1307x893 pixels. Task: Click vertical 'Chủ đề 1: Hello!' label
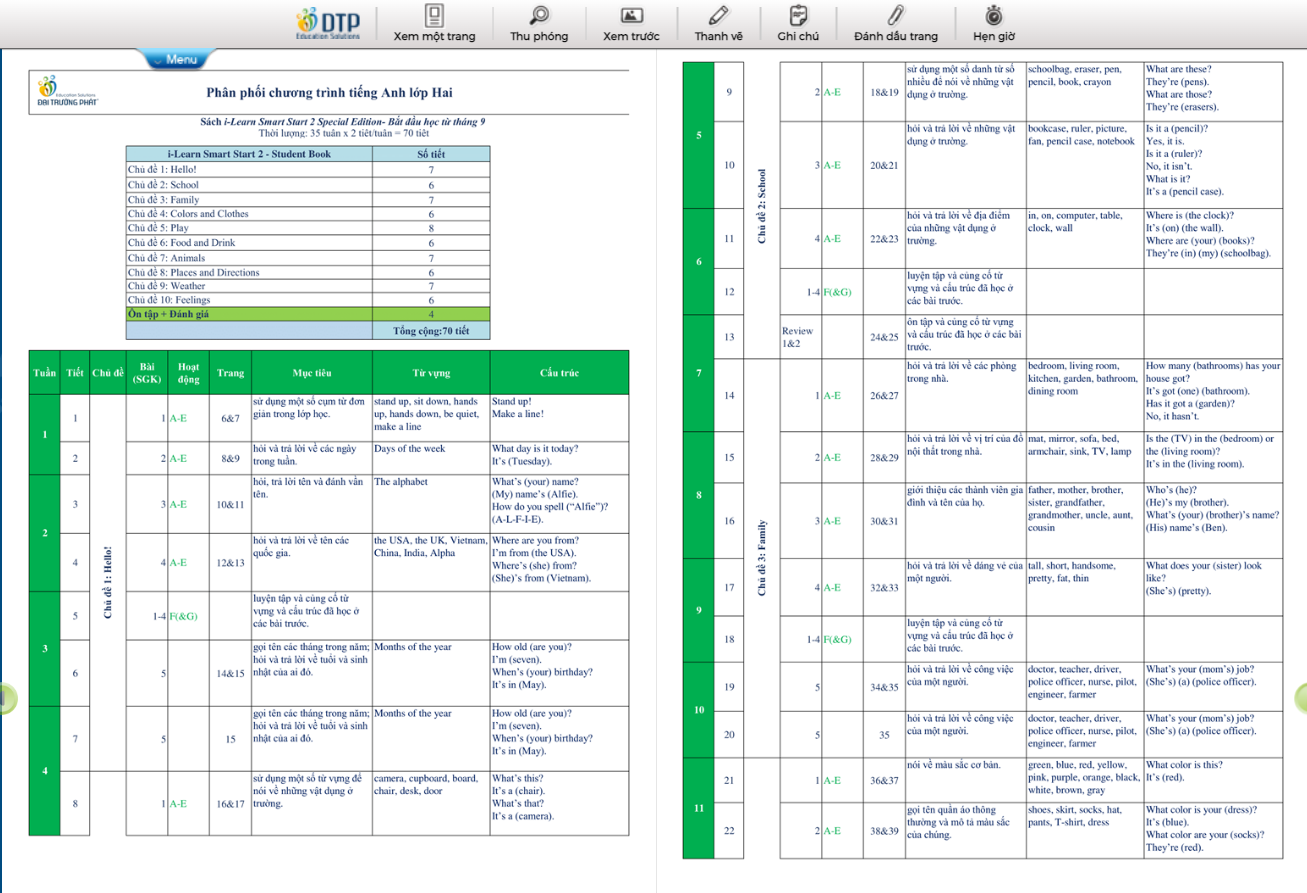(108, 581)
